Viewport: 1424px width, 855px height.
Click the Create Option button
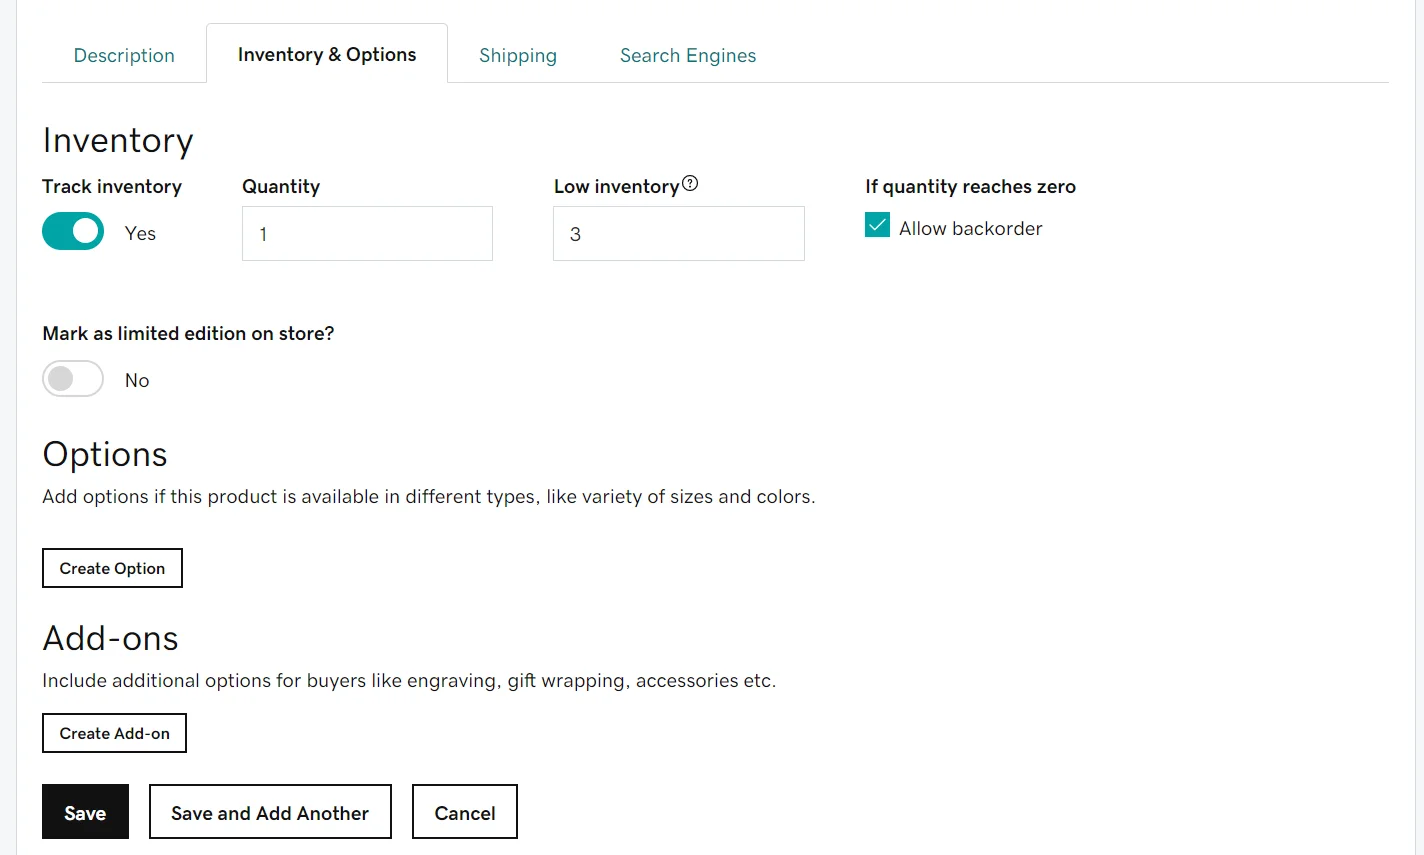[x=112, y=568]
